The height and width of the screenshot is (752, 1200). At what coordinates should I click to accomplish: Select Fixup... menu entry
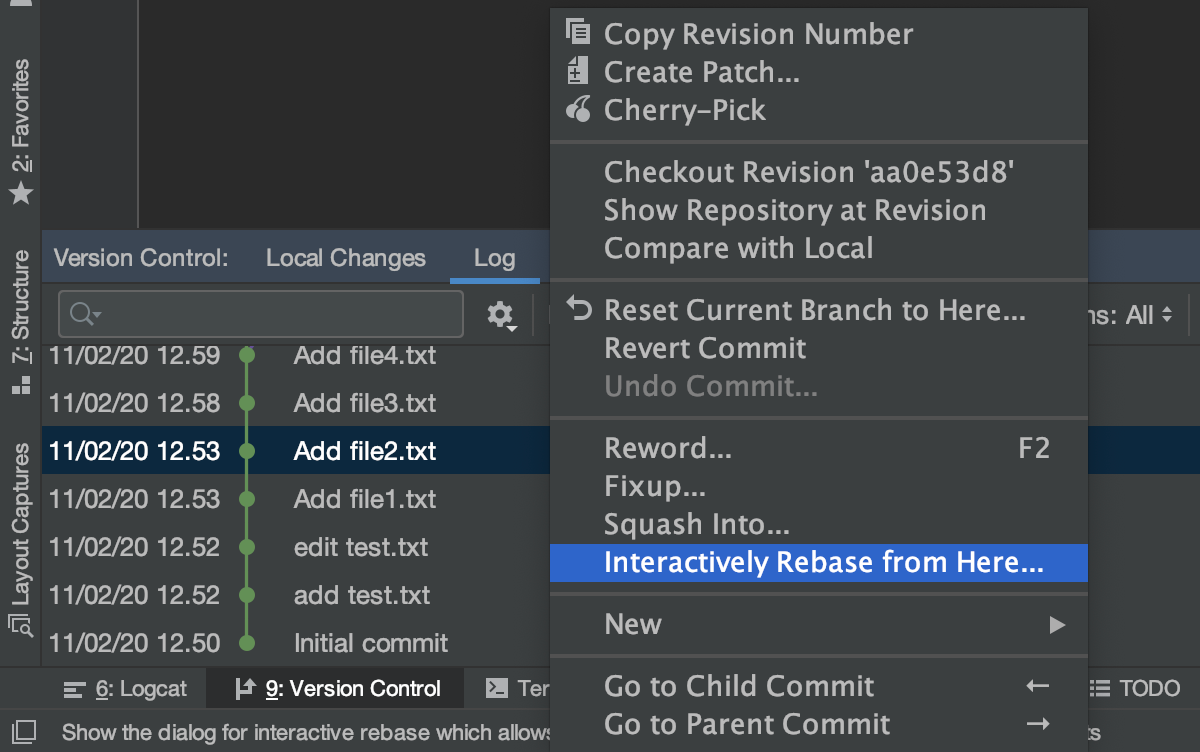coord(818,486)
